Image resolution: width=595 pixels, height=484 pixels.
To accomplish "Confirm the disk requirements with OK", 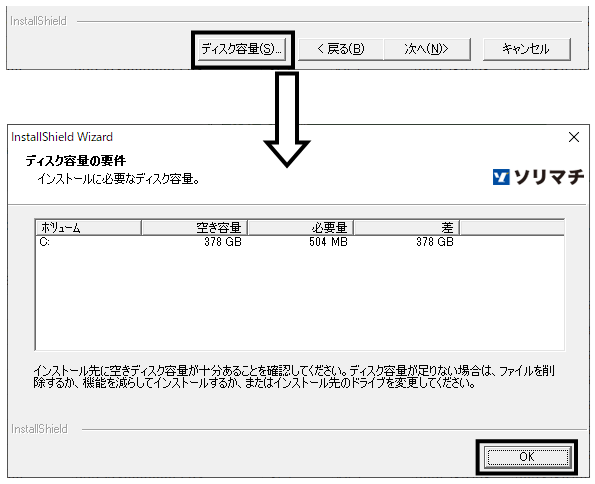I will (x=527, y=457).
